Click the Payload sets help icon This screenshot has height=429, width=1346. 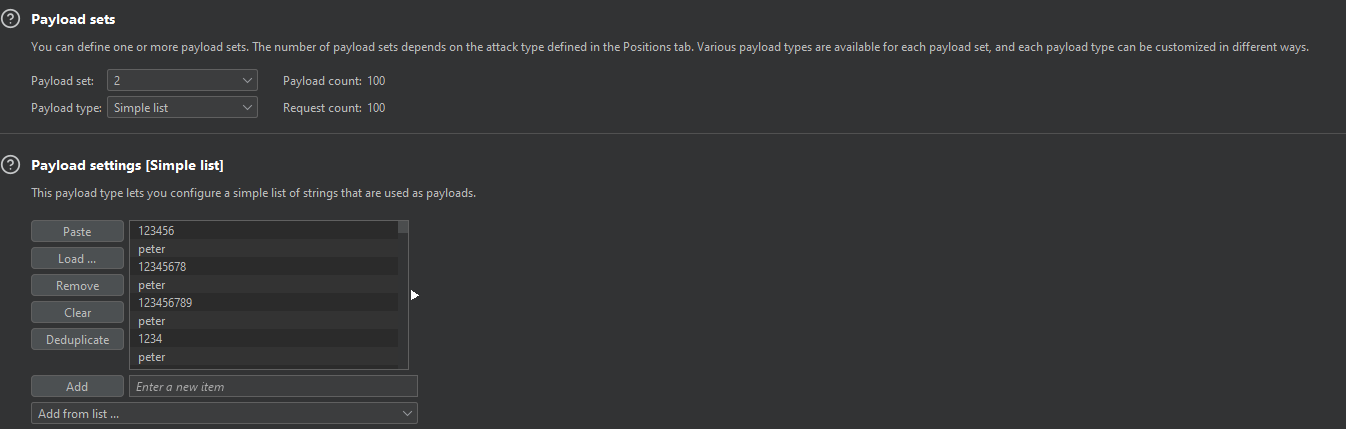pyautogui.click(x=11, y=19)
